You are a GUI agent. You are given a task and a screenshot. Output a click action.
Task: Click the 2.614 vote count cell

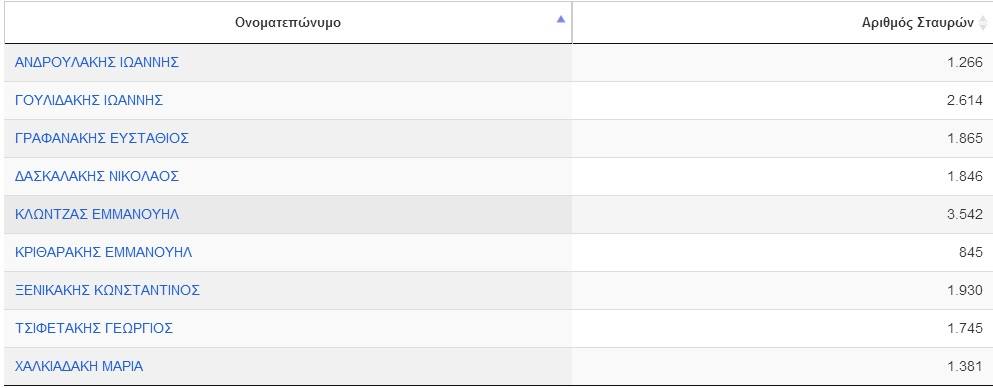(782, 100)
